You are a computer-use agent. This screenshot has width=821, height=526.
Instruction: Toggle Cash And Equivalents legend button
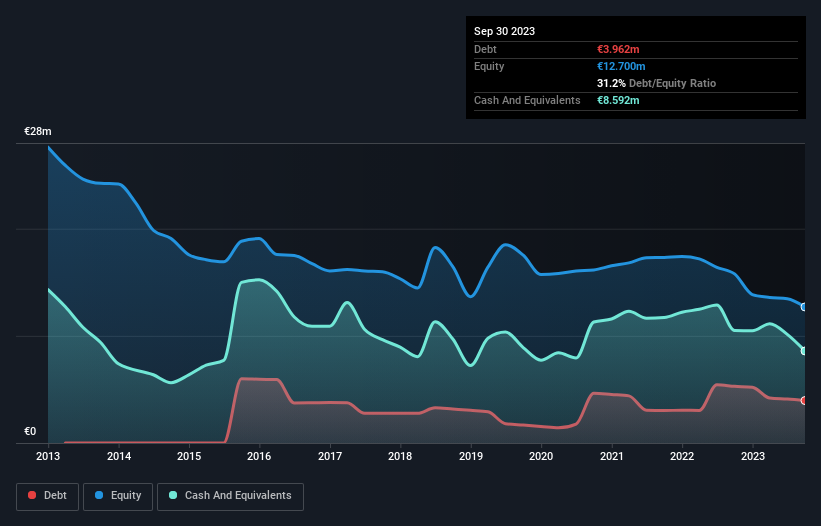pyautogui.click(x=230, y=496)
